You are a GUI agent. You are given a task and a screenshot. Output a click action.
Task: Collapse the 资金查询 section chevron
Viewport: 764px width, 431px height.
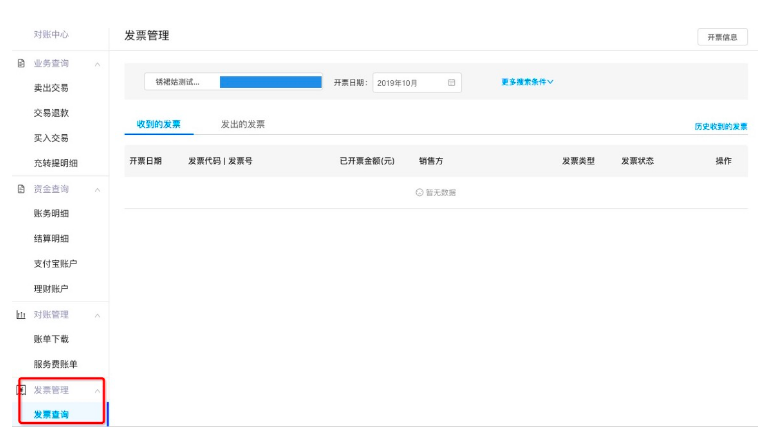point(97,190)
